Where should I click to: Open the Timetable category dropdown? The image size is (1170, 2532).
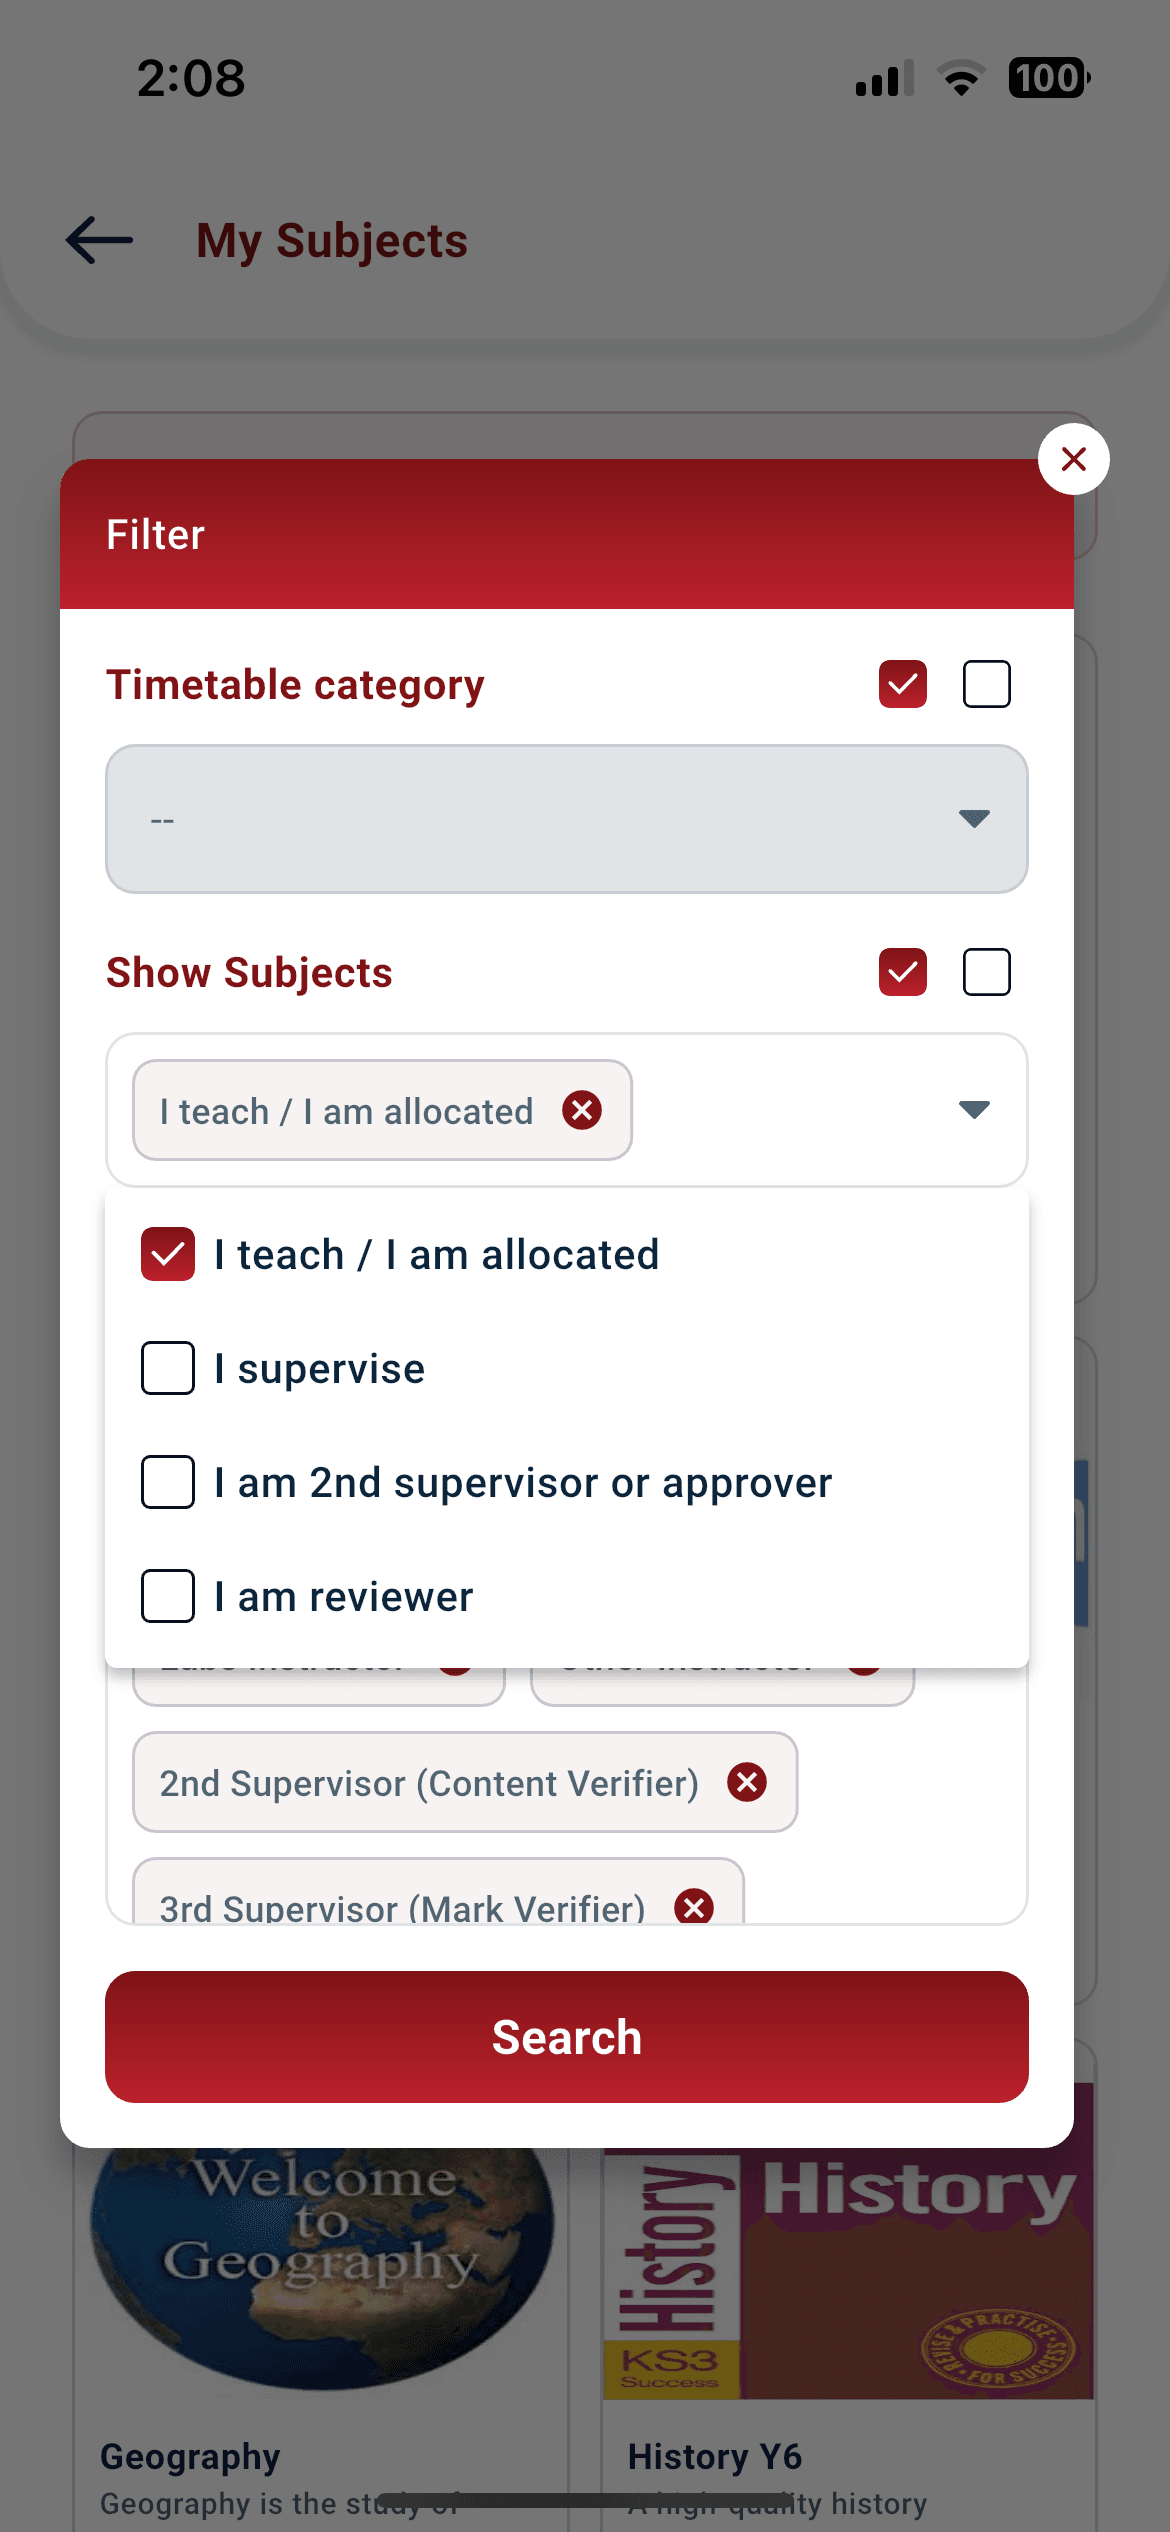click(x=567, y=819)
